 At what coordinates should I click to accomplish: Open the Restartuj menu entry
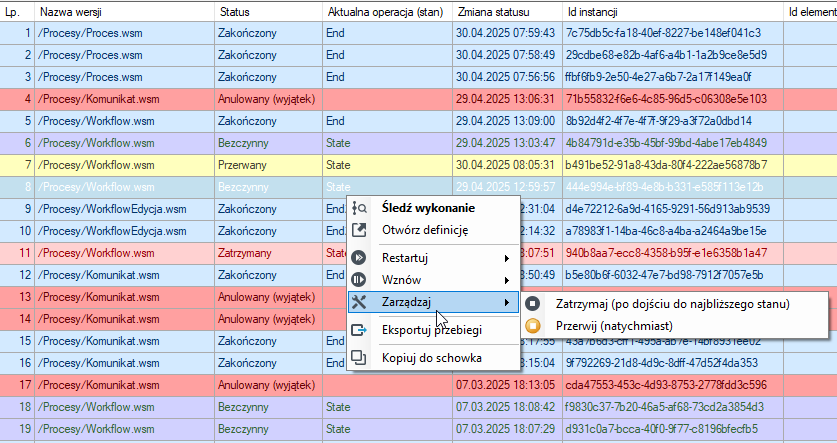[x=433, y=258]
